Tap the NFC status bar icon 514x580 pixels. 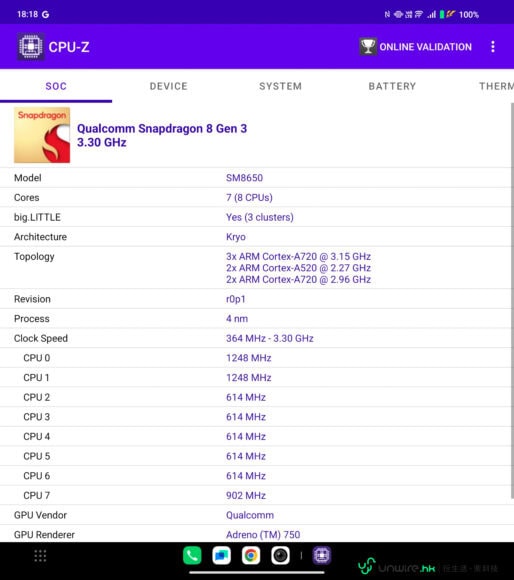(x=387, y=14)
